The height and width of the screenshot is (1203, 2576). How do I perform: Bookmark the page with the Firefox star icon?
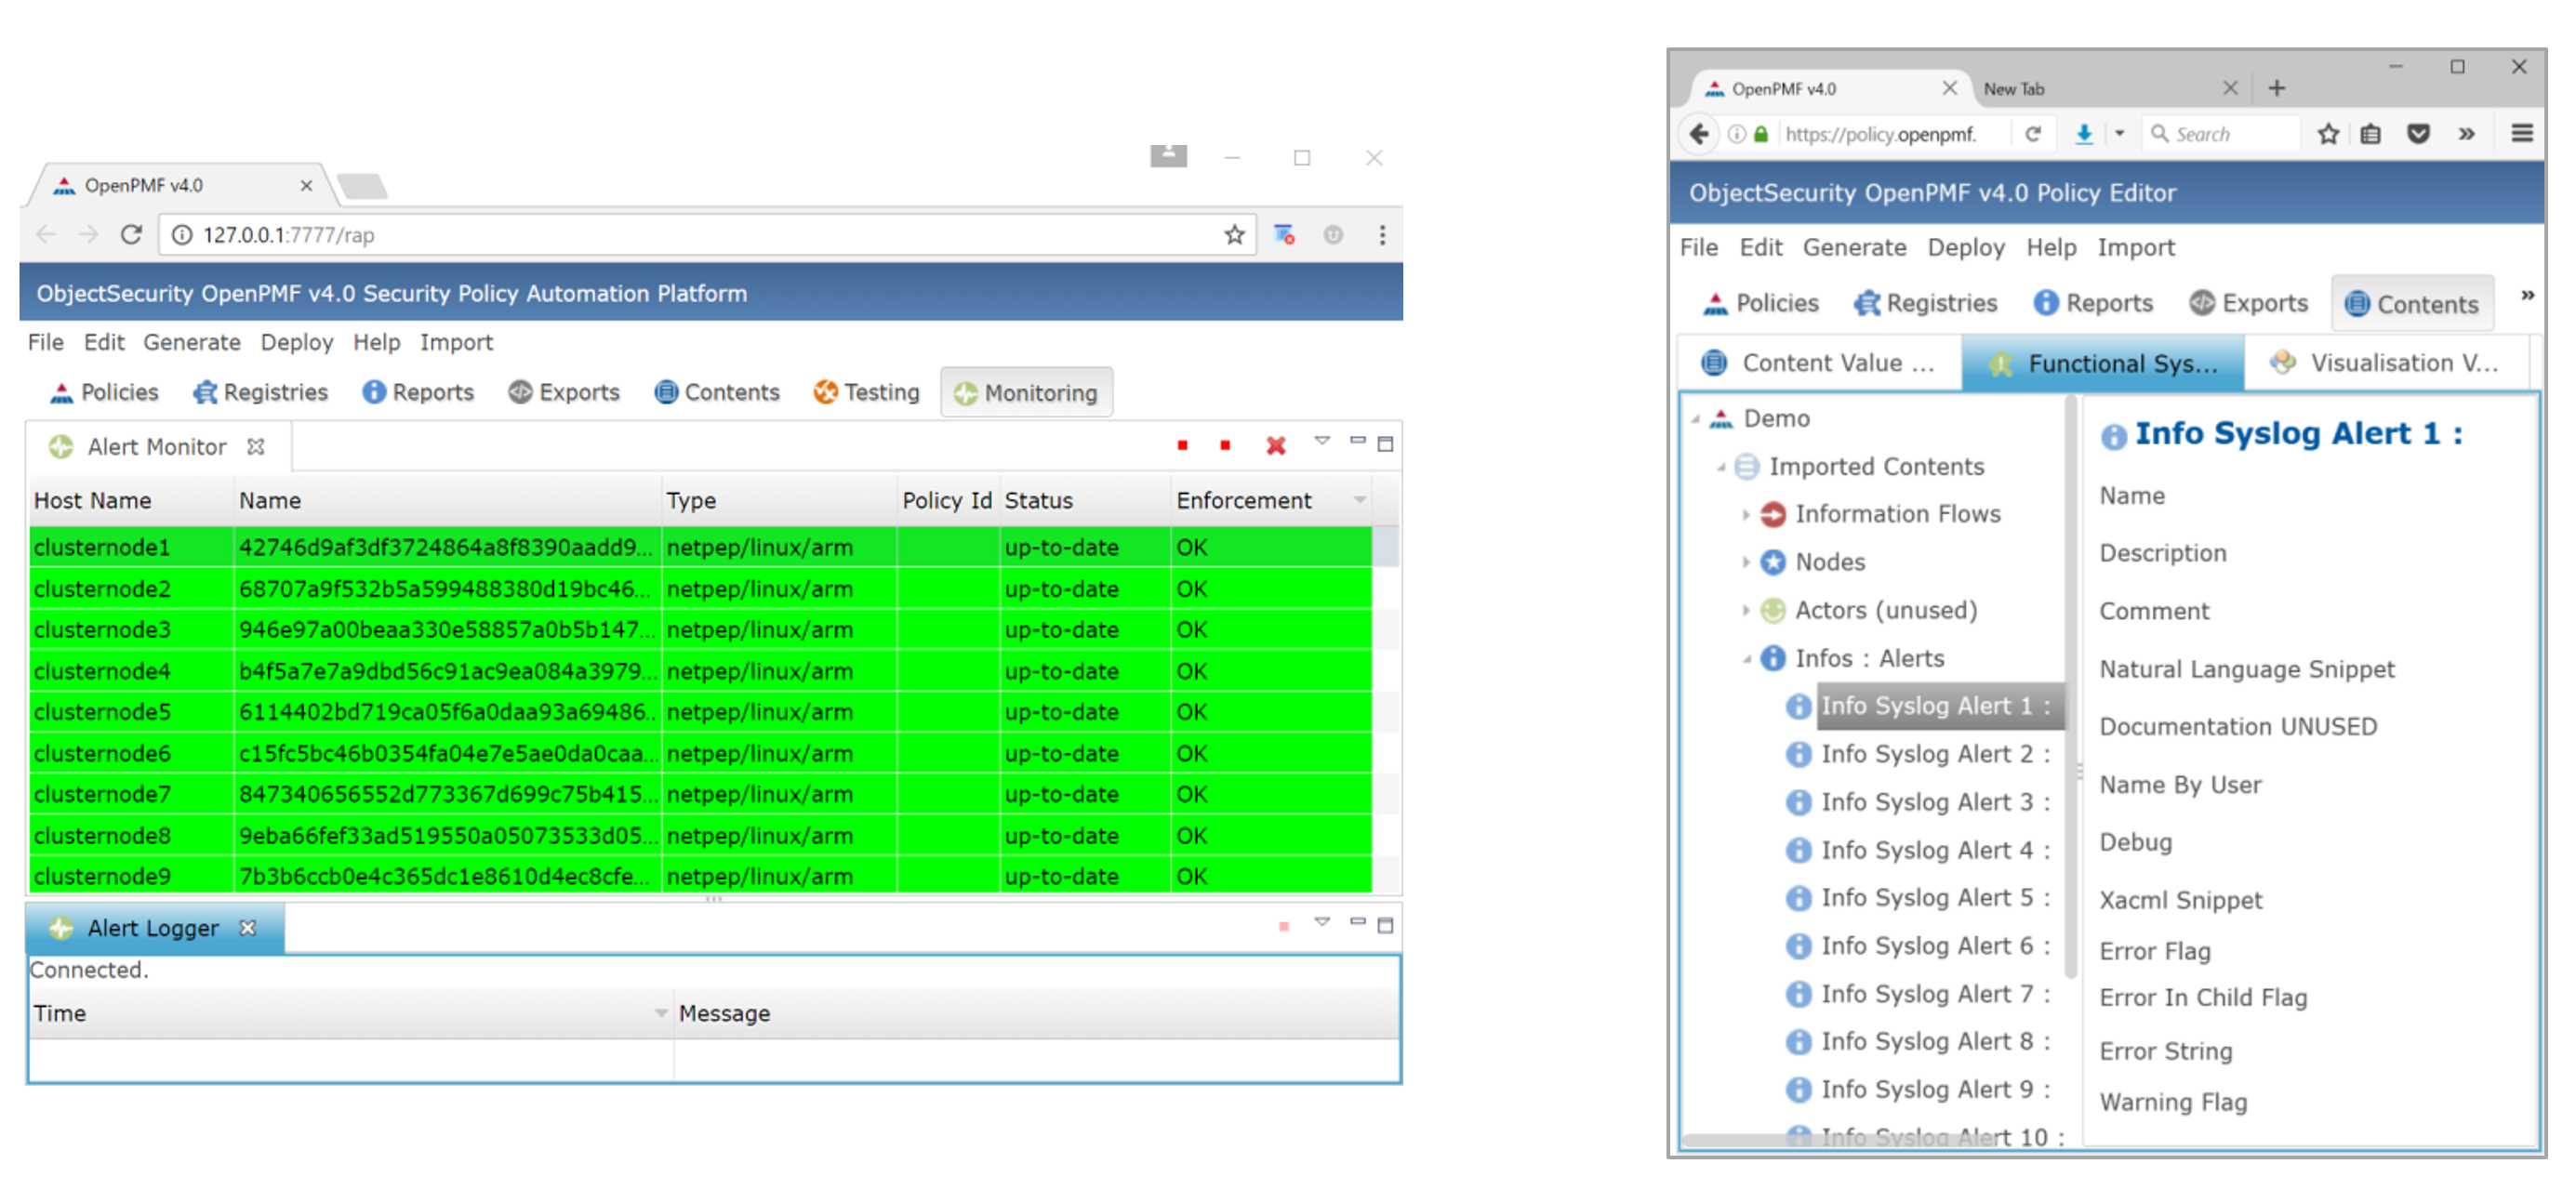(x=2328, y=134)
